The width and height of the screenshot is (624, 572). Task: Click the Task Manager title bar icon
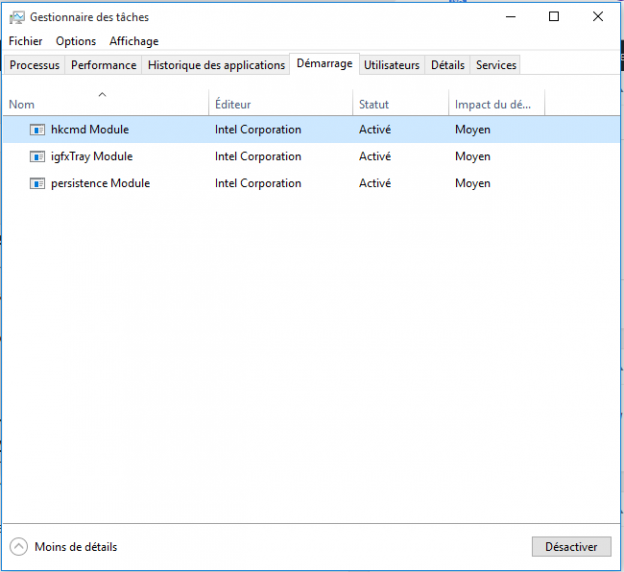pyautogui.click(x=16, y=17)
